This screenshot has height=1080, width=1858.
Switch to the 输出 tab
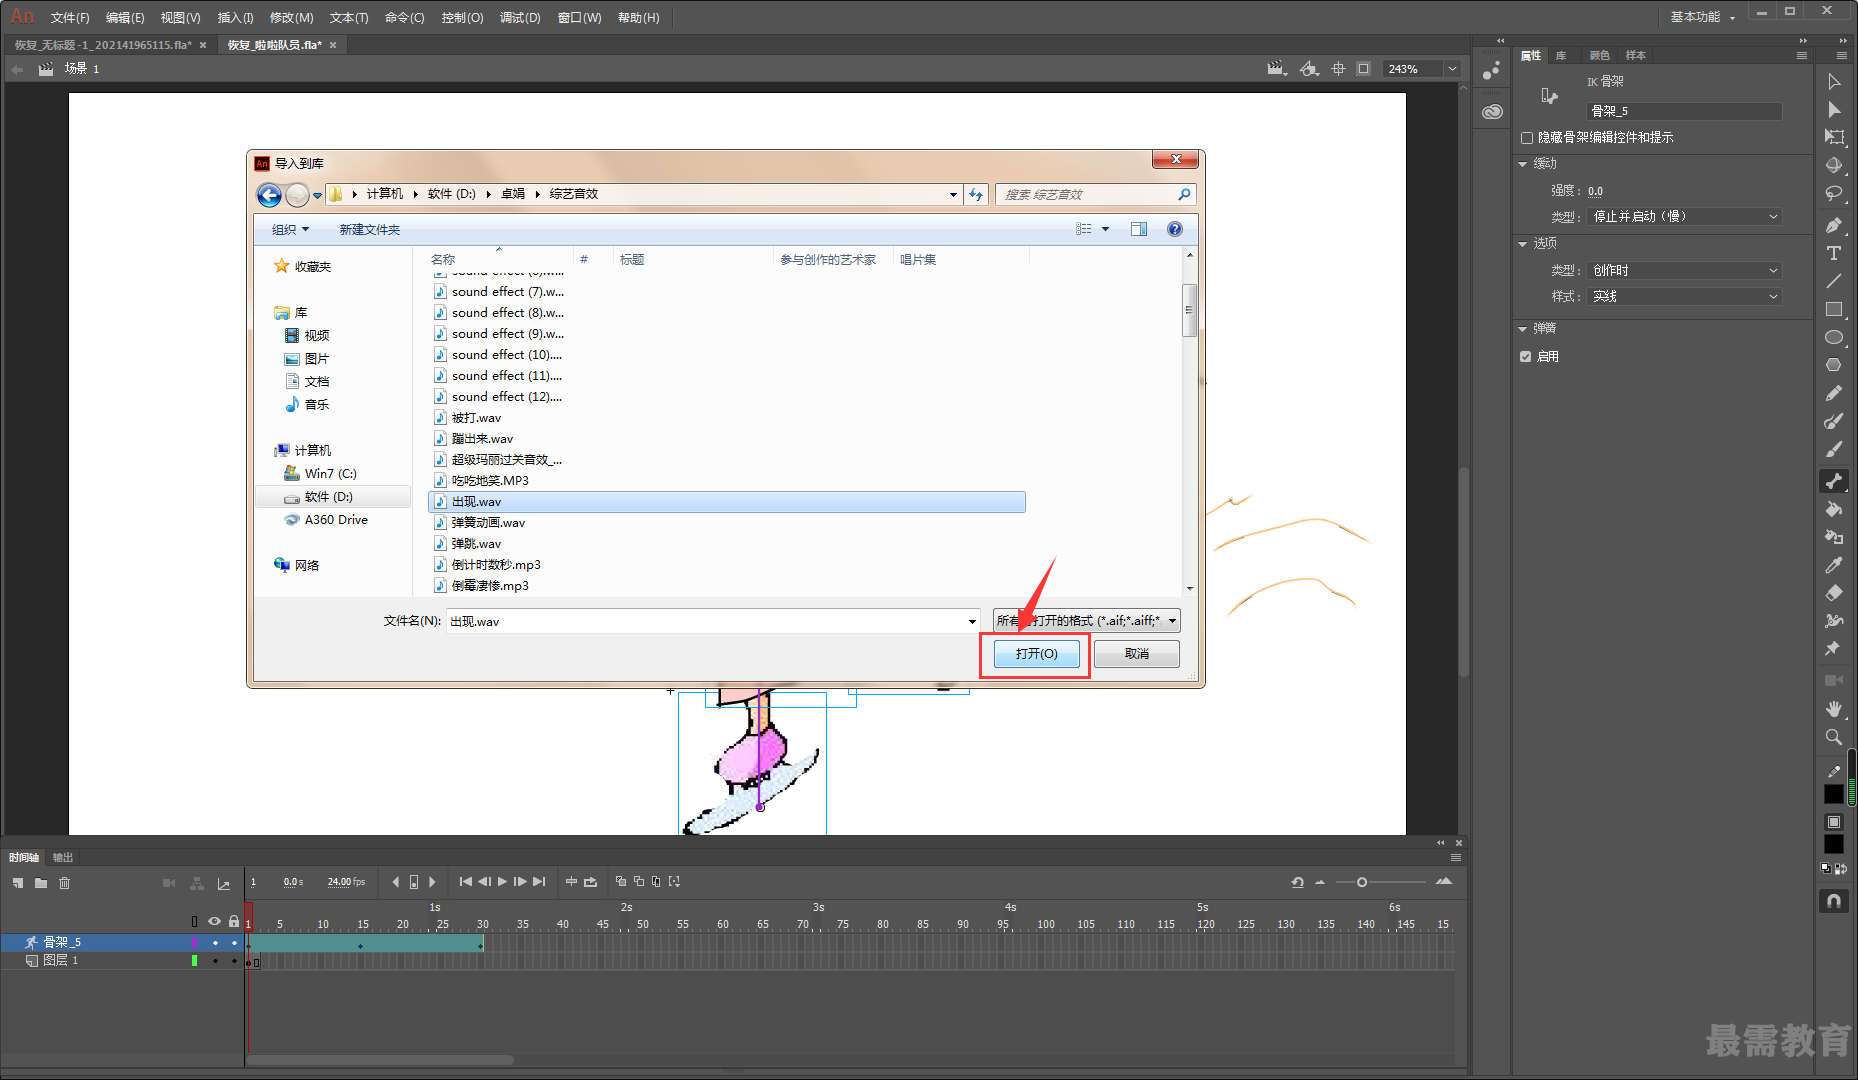coord(63,858)
